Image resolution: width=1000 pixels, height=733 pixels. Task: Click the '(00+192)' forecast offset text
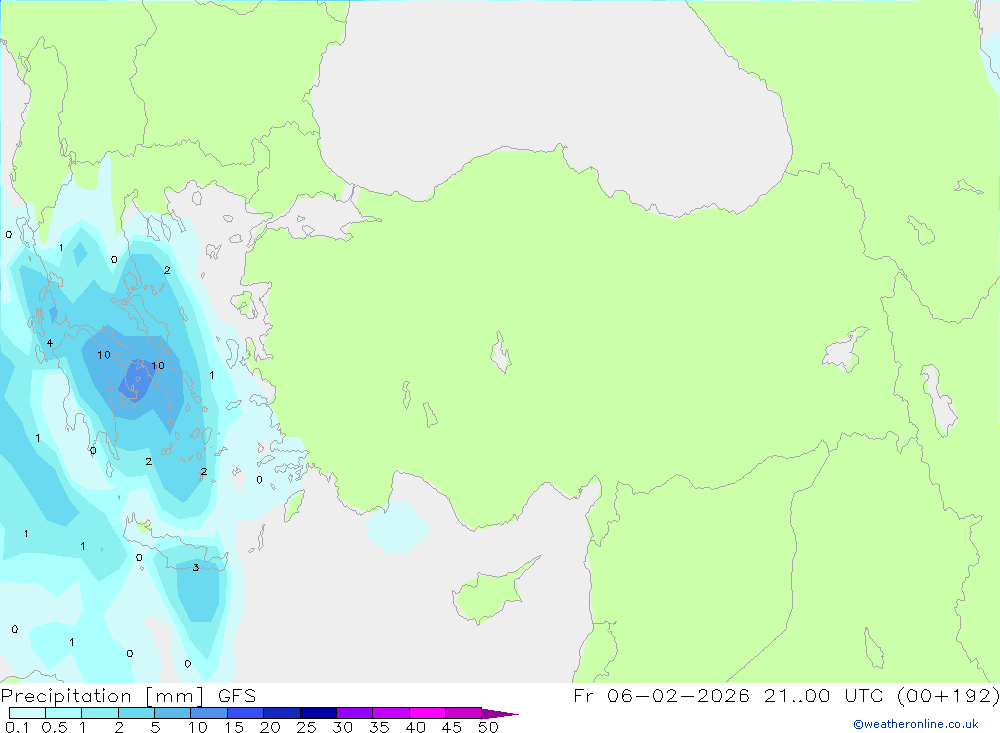tap(948, 695)
